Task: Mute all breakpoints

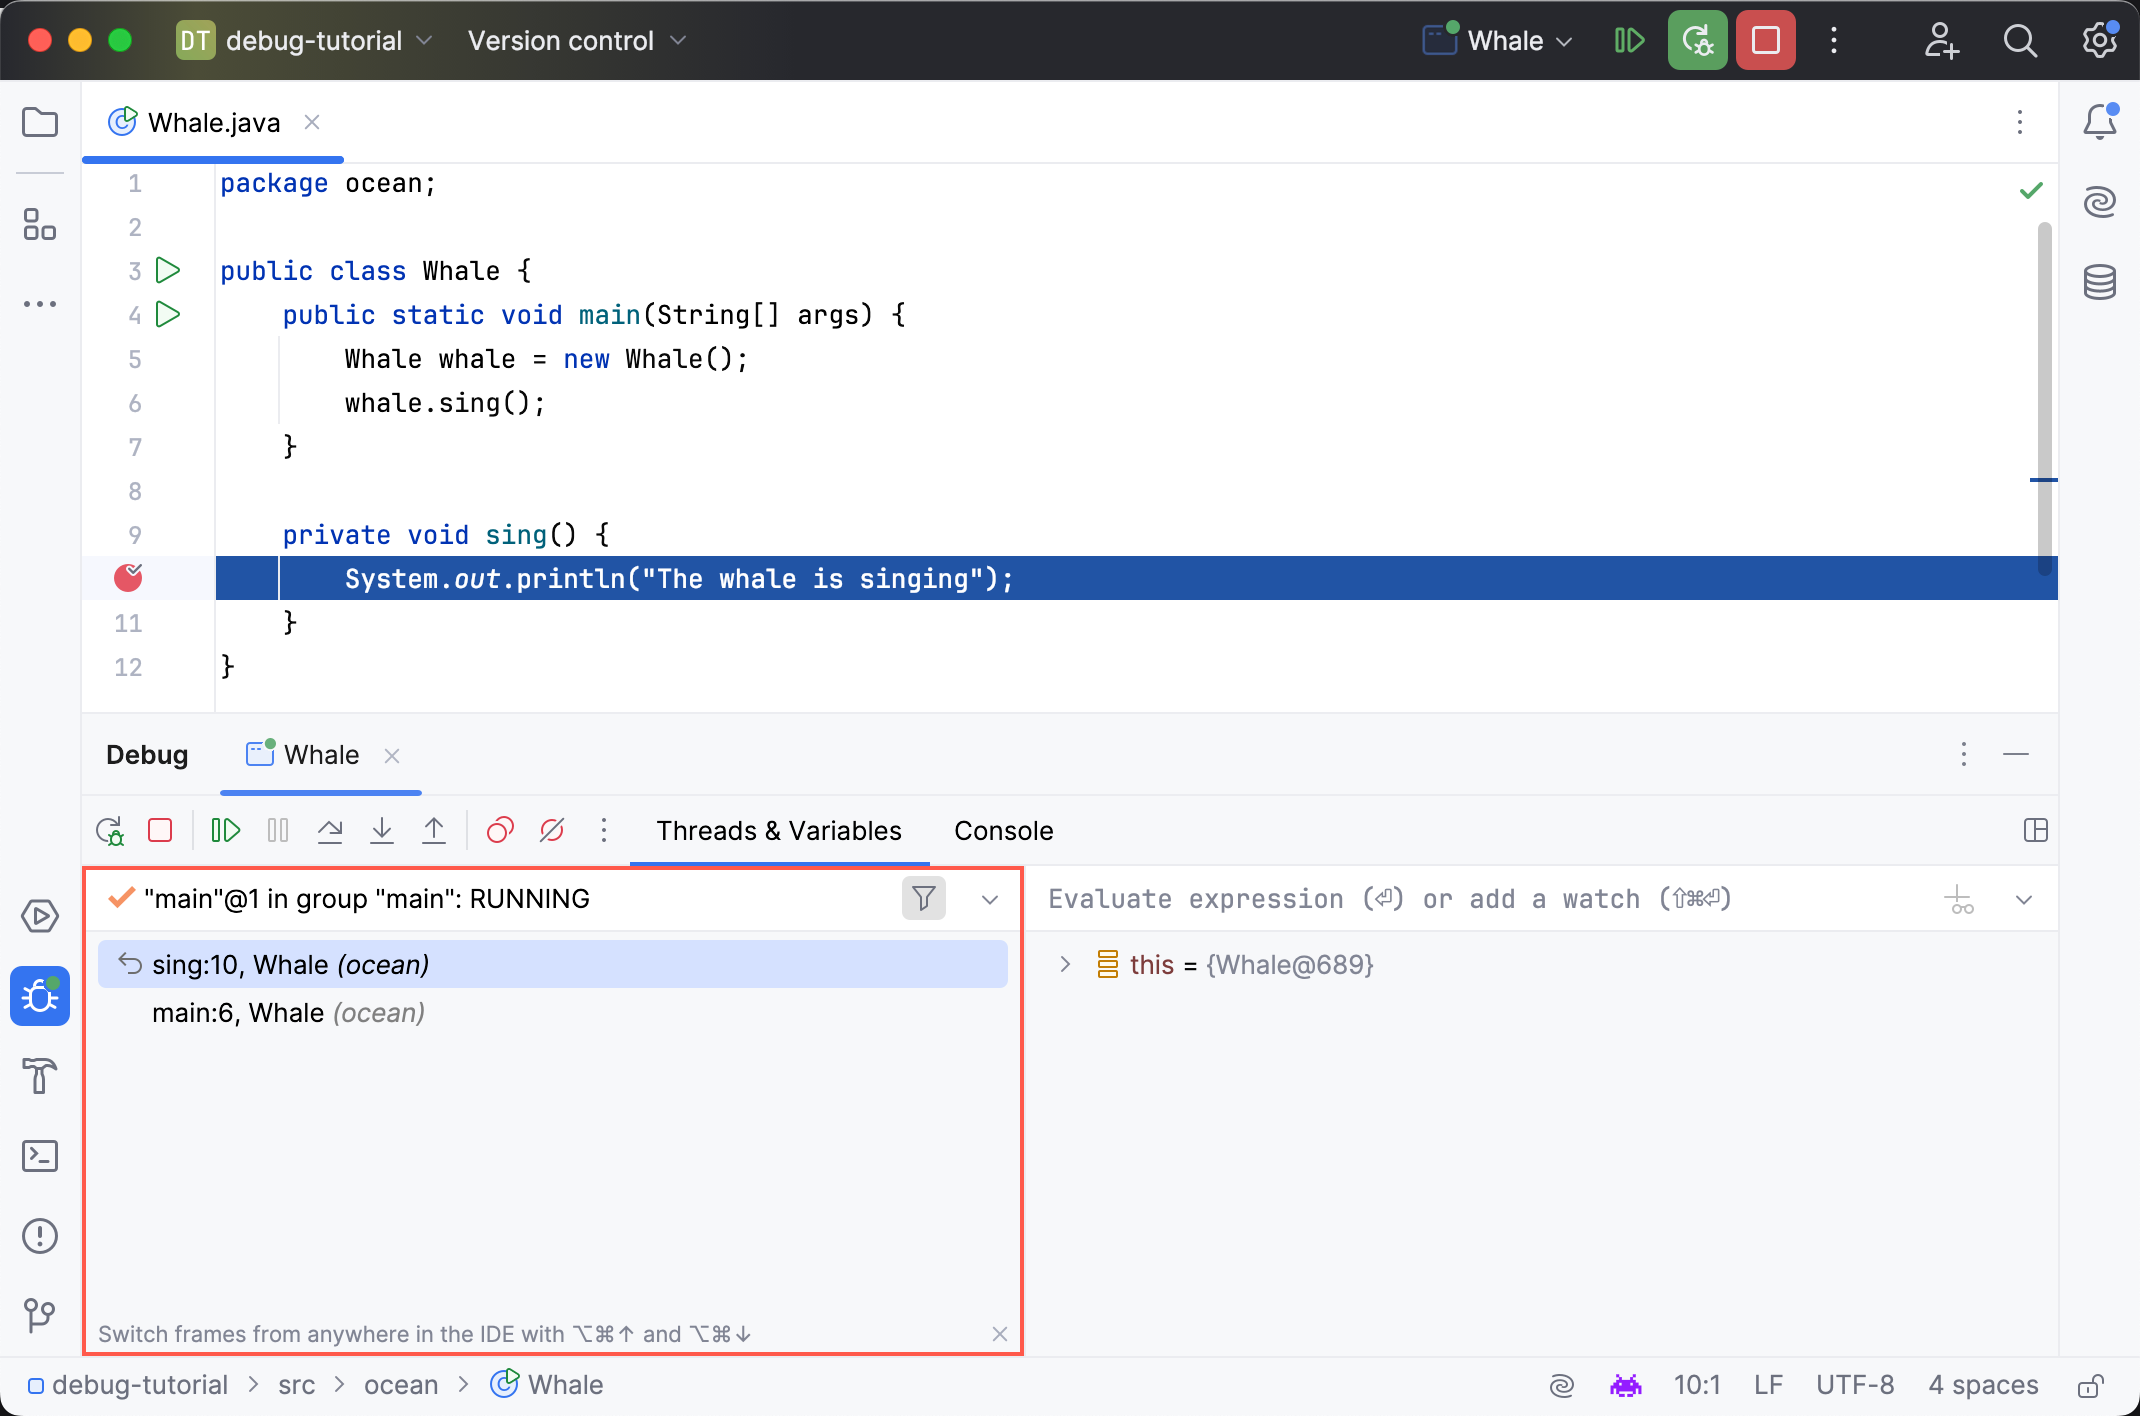Action: 552,830
